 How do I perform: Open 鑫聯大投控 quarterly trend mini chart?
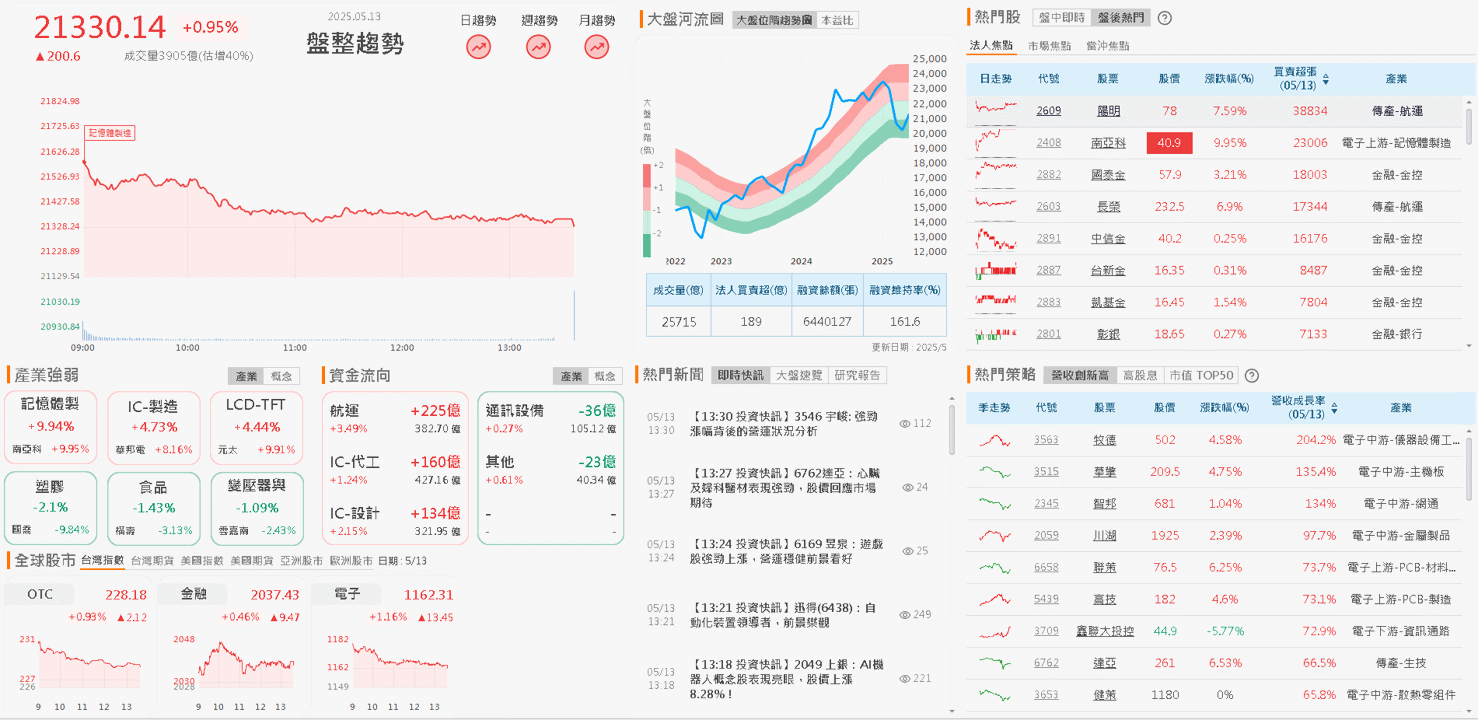coord(995,631)
